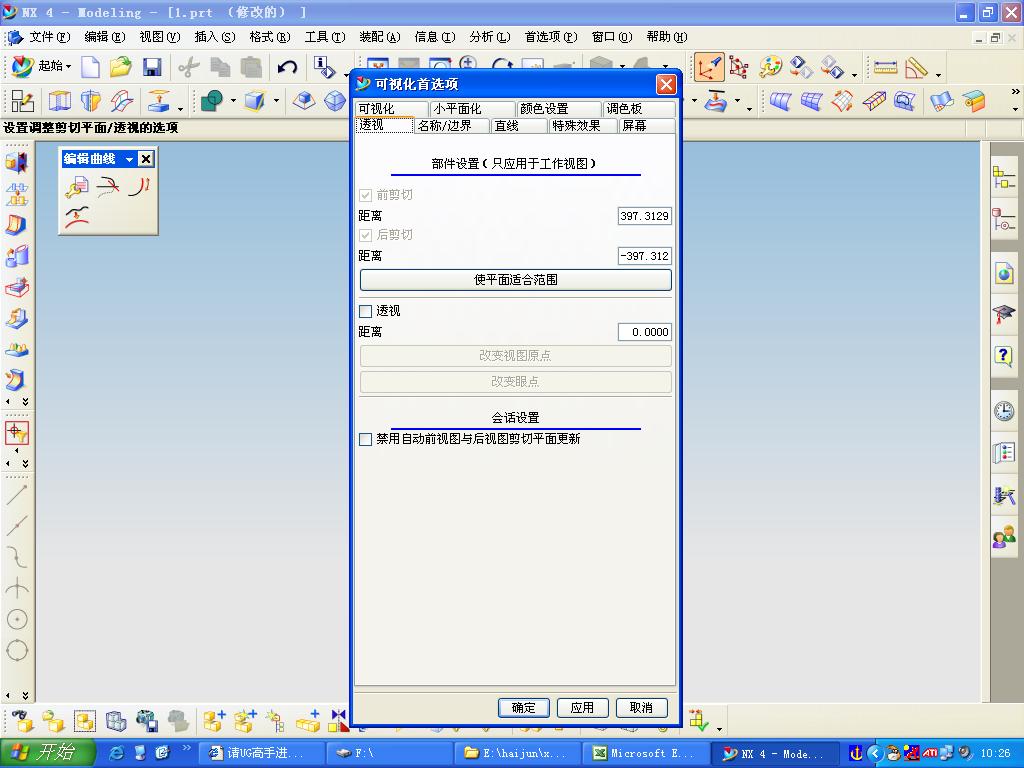
Task: Switch to the 可视化 tab
Action: 392,108
